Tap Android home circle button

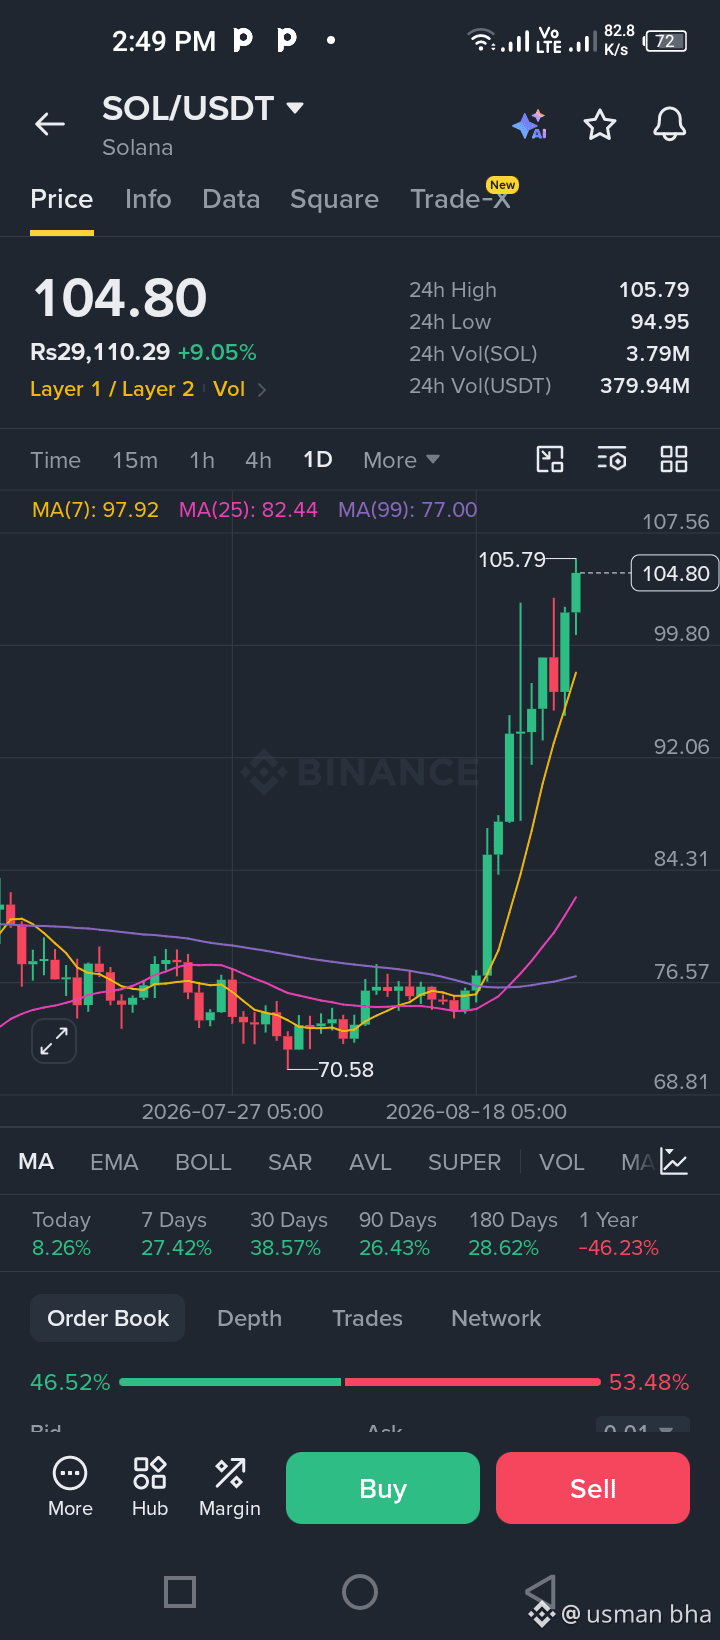(360, 1591)
